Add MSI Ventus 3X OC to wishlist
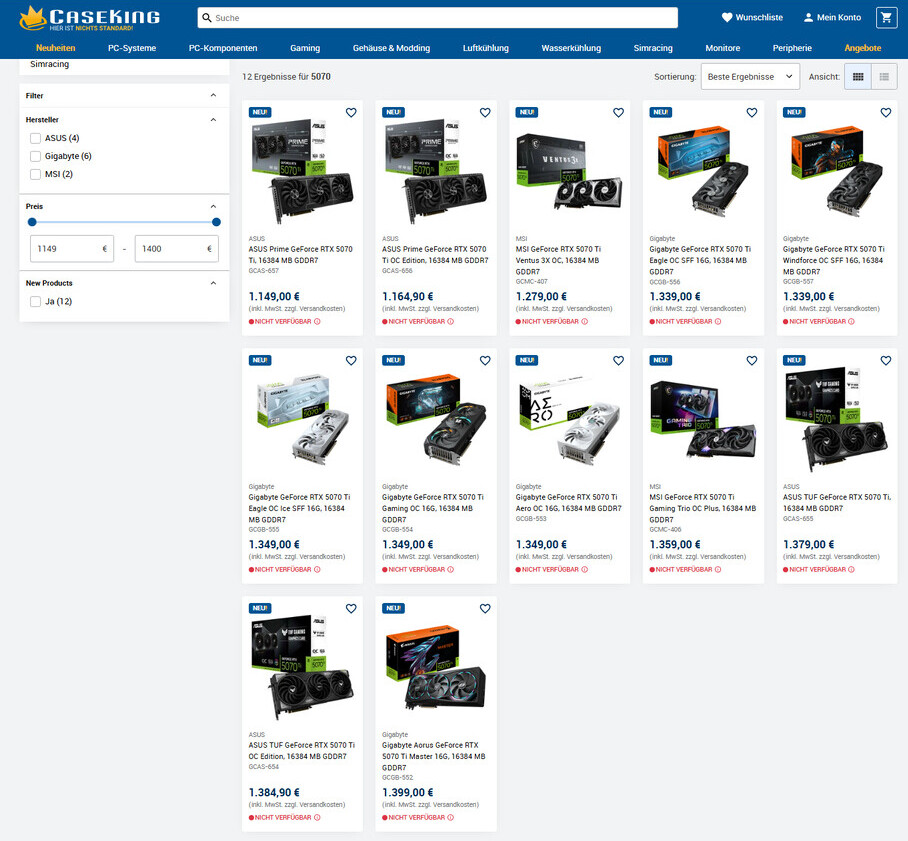The height and width of the screenshot is (841, 908). tap(618, 112)
